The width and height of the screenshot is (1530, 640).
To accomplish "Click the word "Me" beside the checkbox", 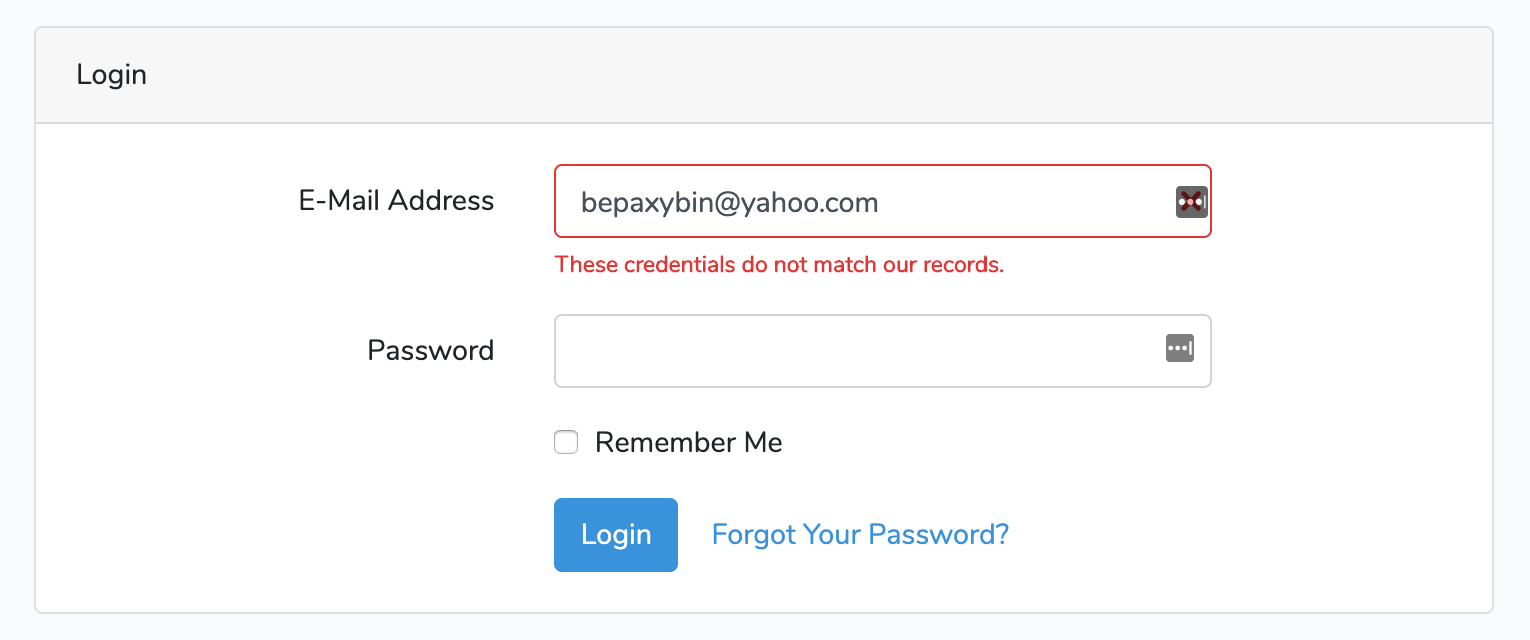I will [x=762, y=442].
